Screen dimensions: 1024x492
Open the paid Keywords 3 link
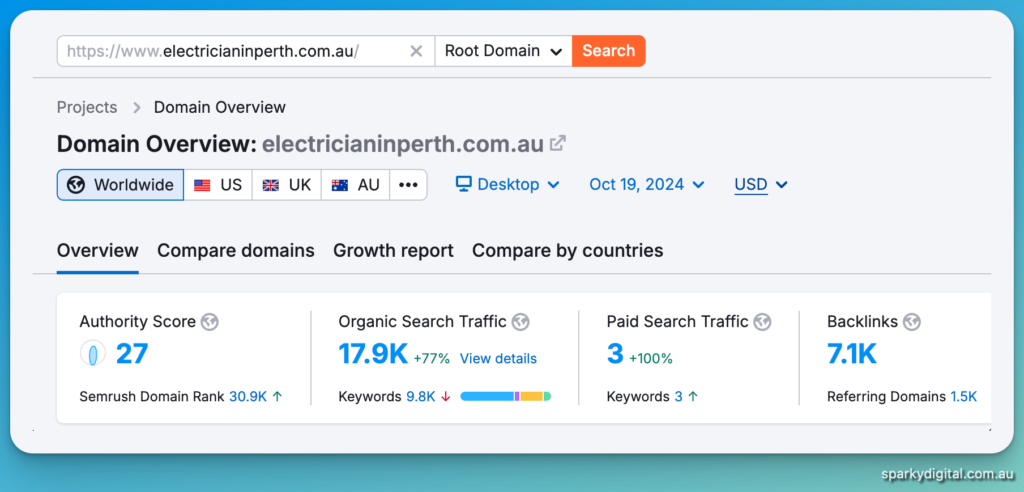679,396
